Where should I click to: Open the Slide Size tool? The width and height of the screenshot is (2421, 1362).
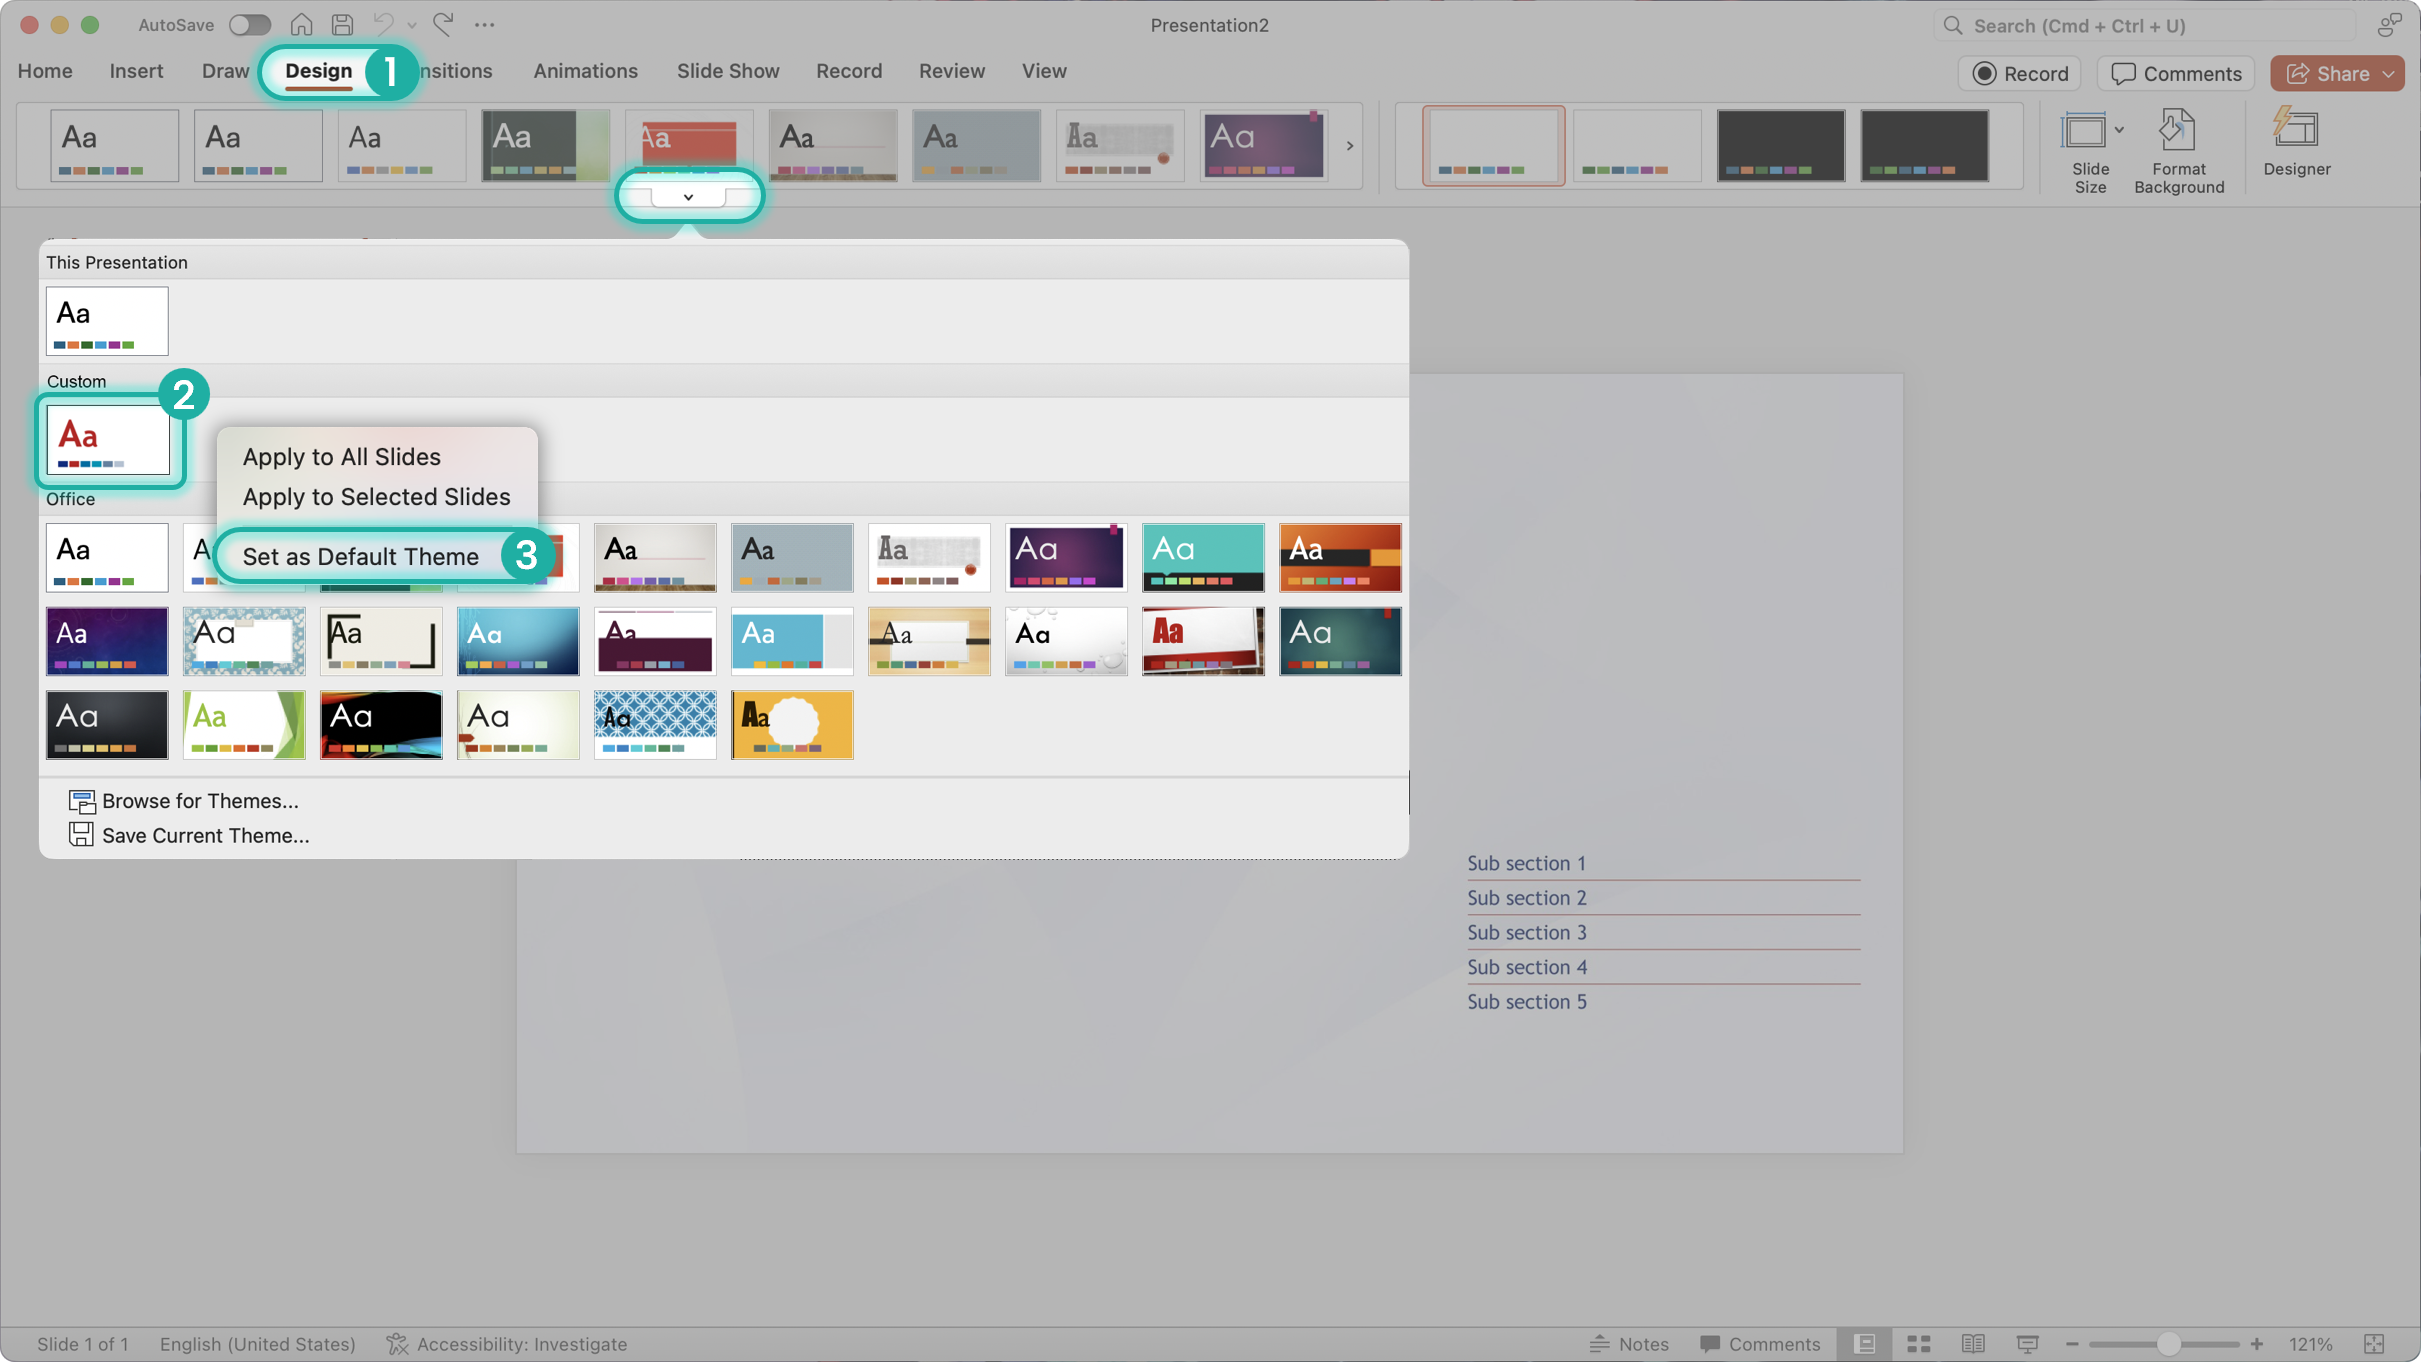(2090, 152)
